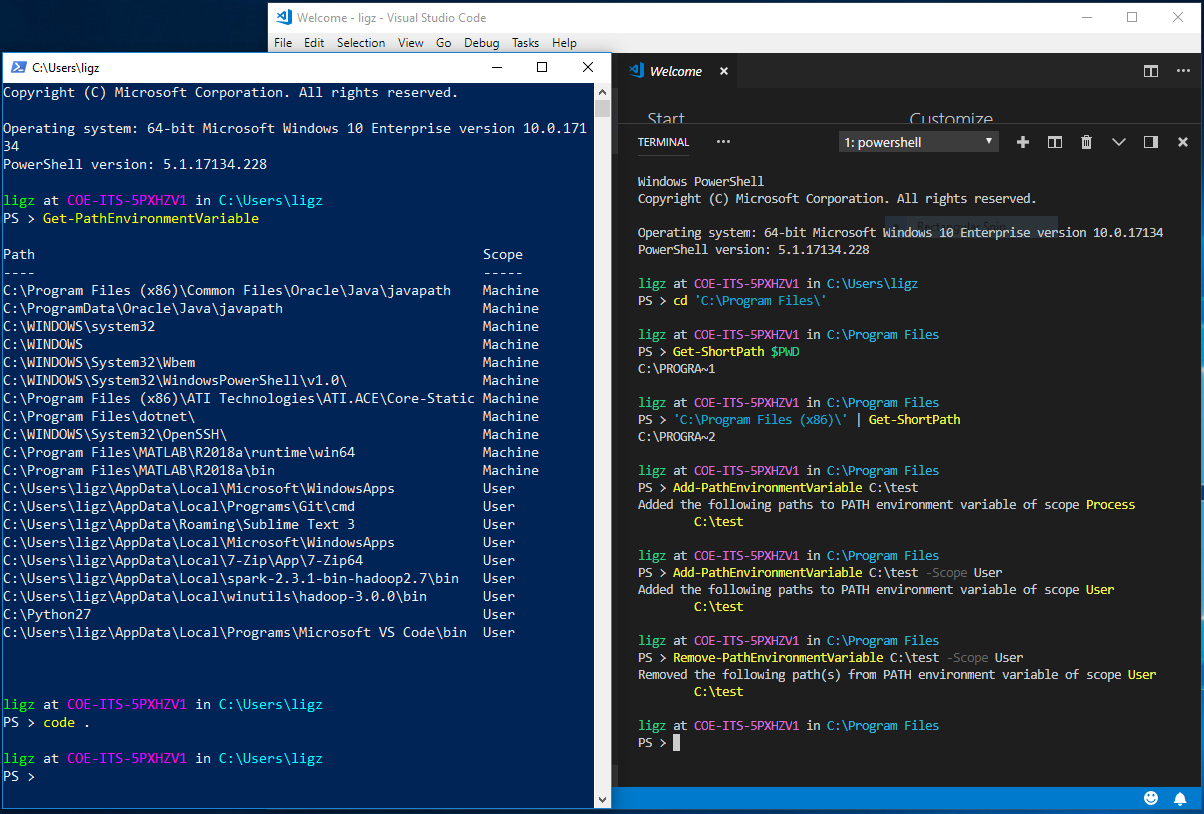
Task: Click the PowerShell icon in console title bar
Action: [x=18, y=68]
